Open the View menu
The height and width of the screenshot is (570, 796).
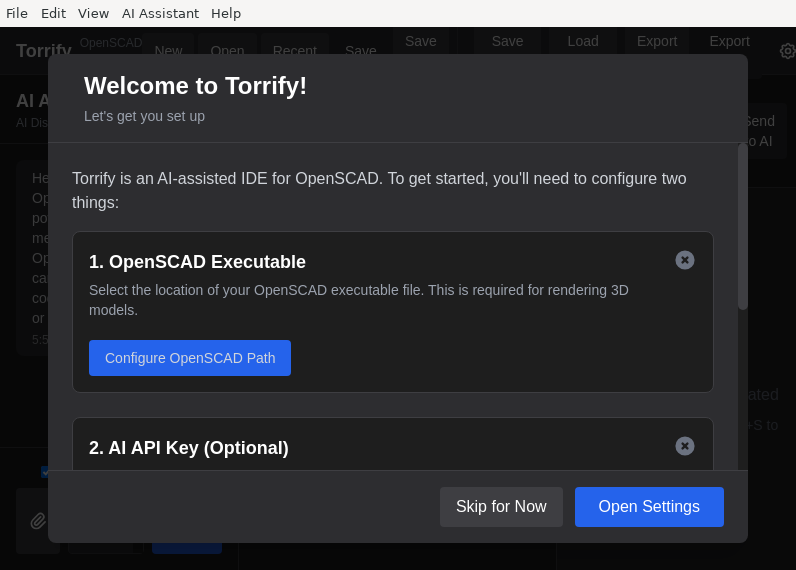93,13
